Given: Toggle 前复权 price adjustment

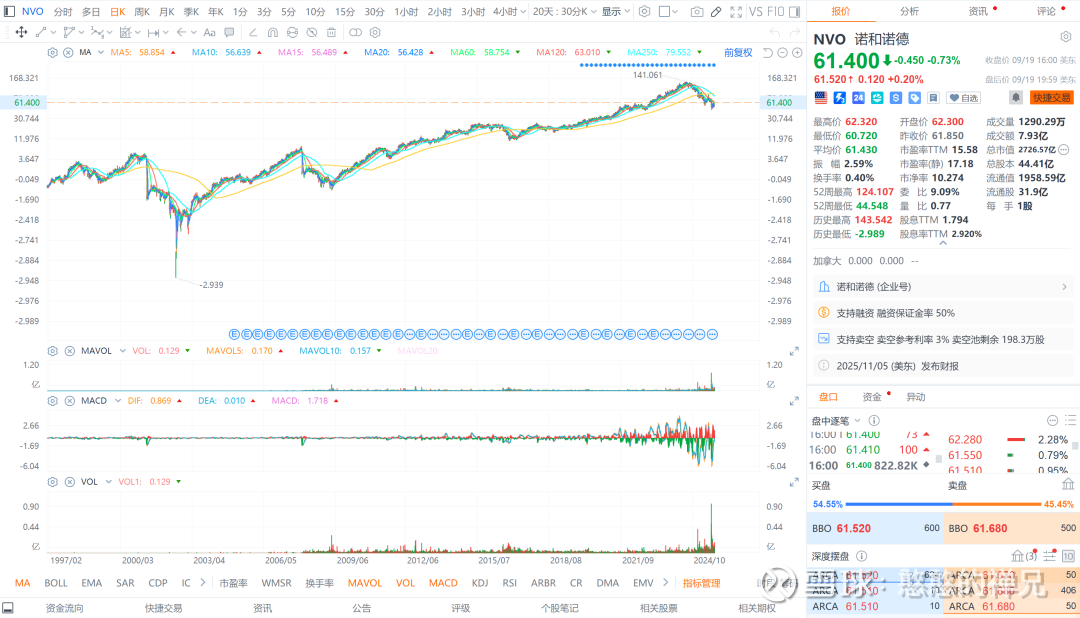Looking at the screenshot, I should click(x=738, y=52).
